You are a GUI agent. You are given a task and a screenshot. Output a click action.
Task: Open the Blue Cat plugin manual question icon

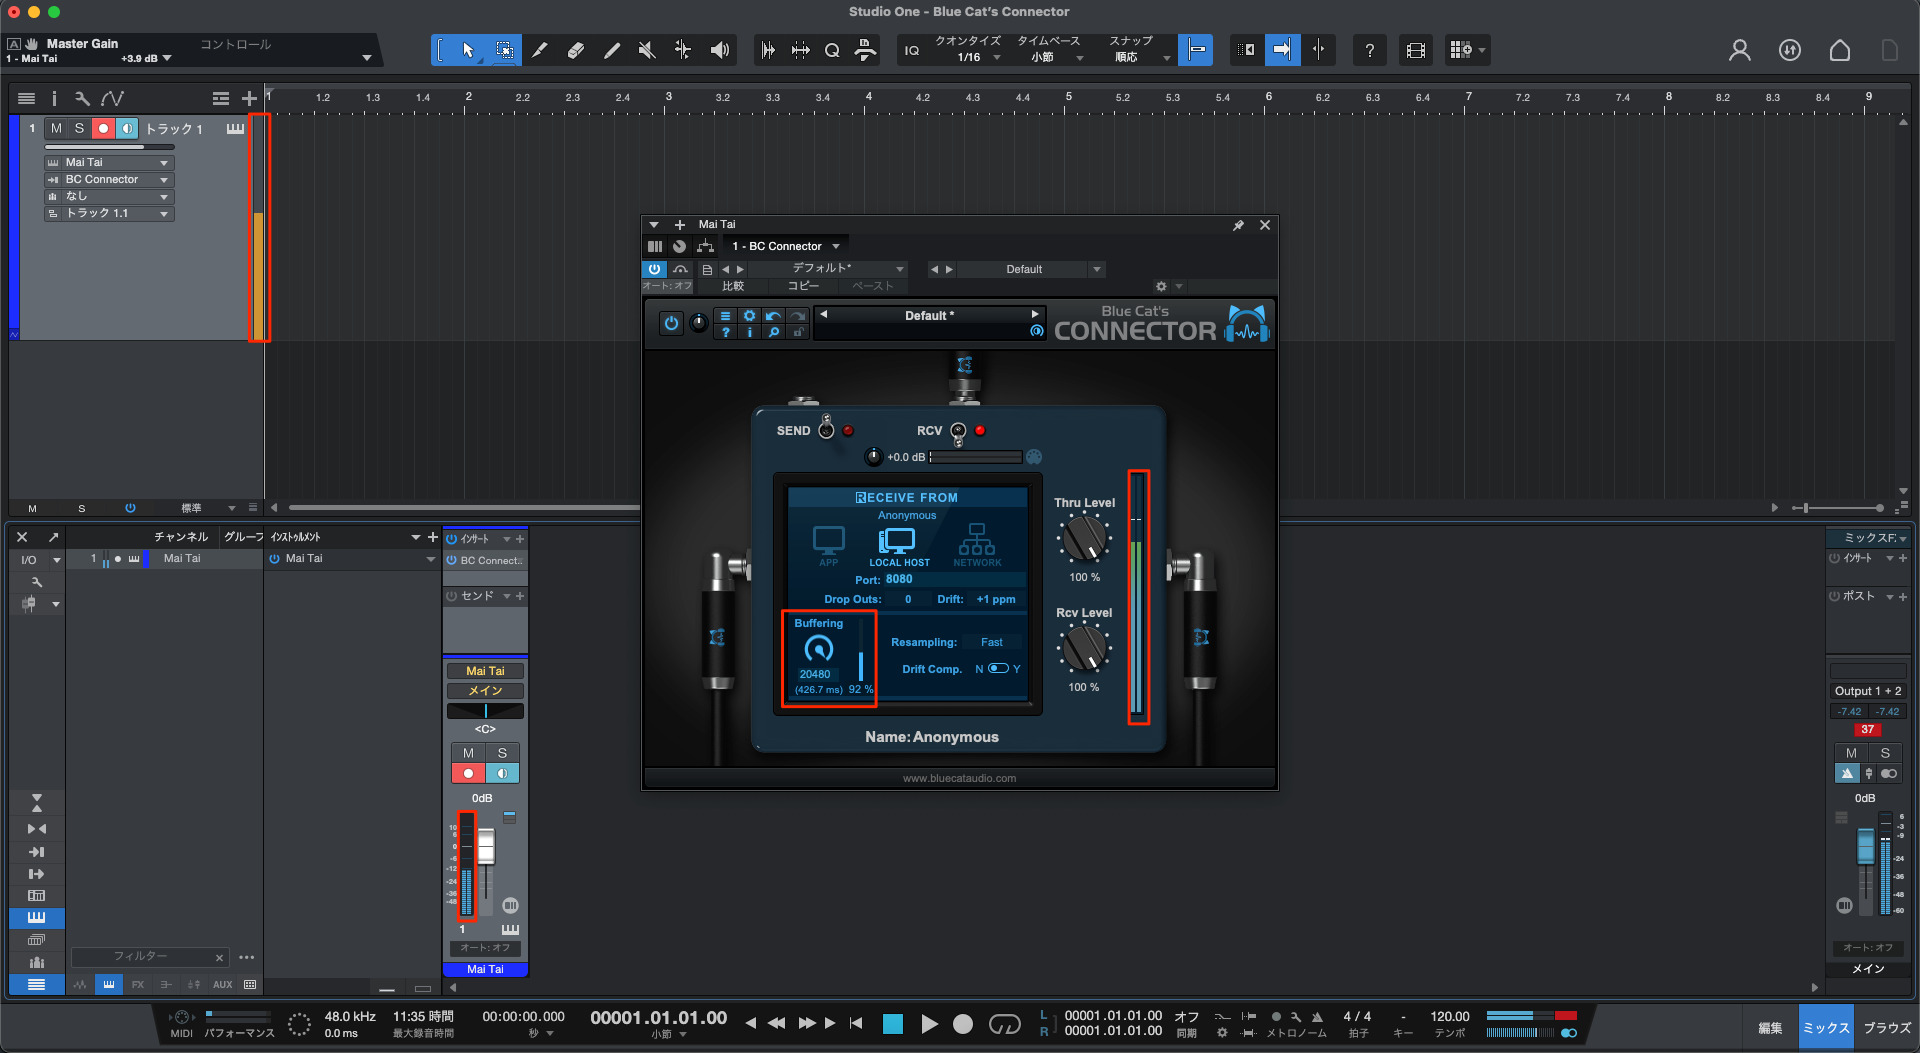tap(725, 332)
